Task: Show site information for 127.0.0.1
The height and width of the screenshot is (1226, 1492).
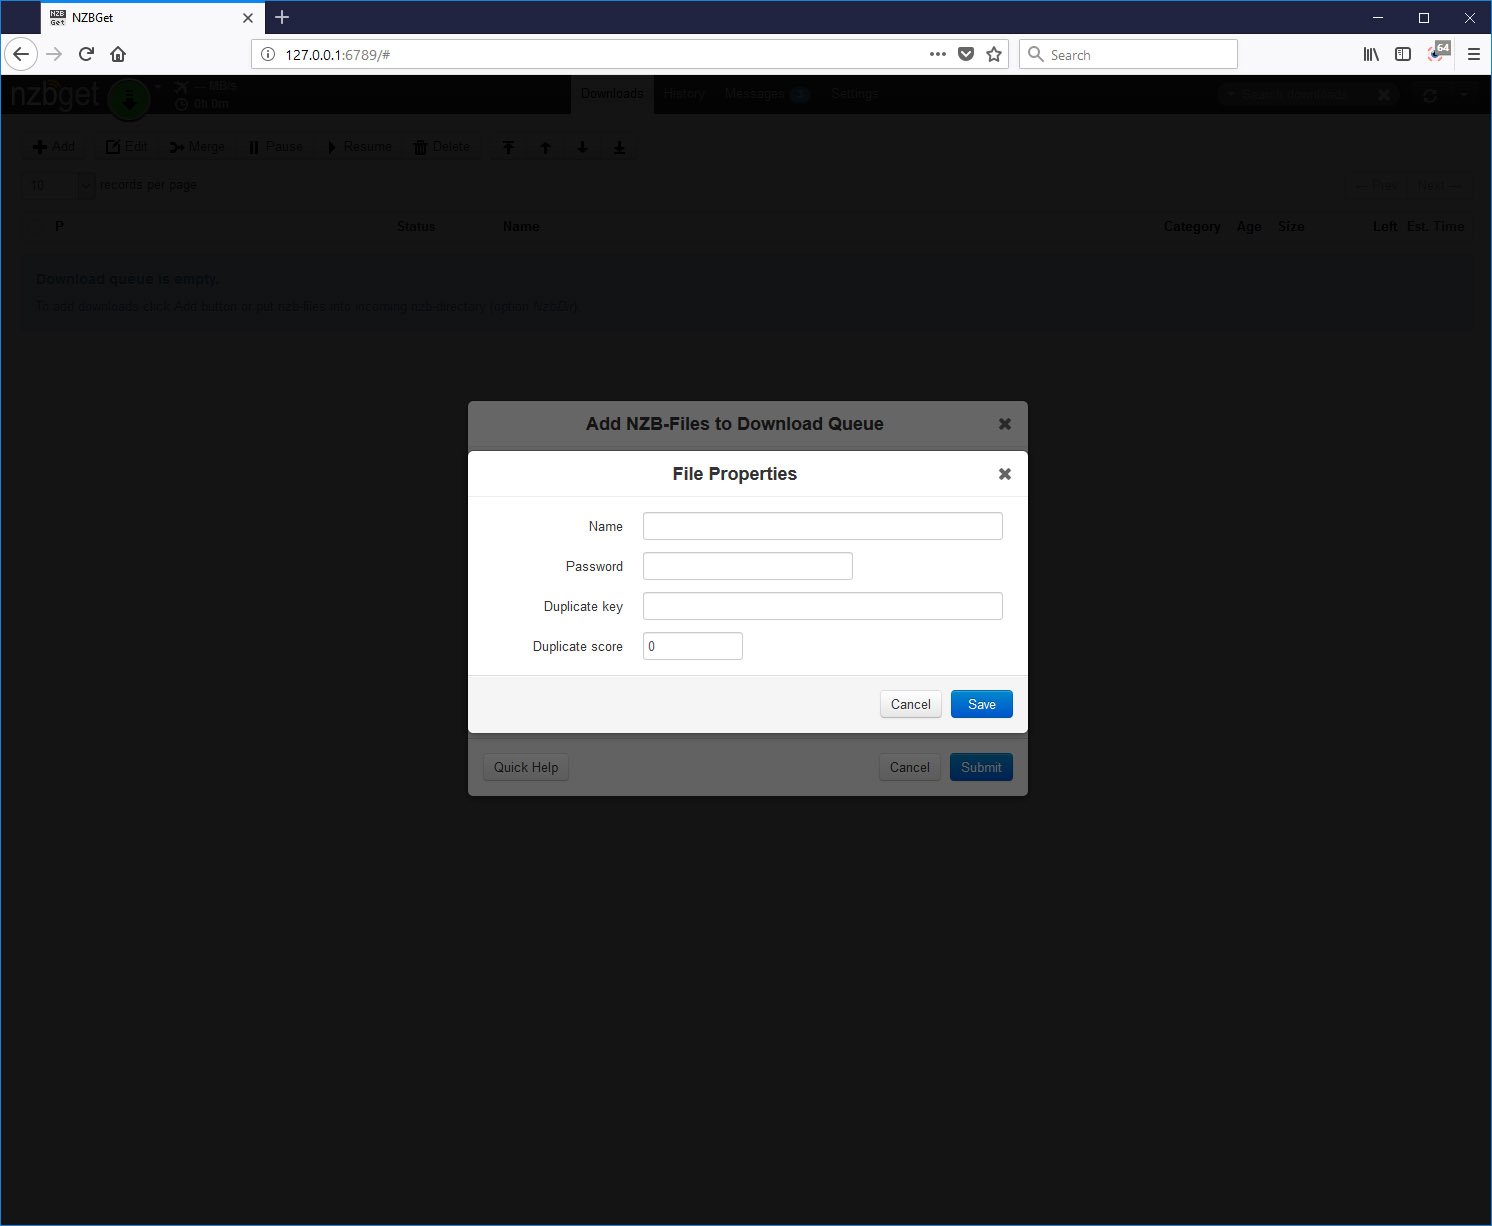Action: pos(267,54)
